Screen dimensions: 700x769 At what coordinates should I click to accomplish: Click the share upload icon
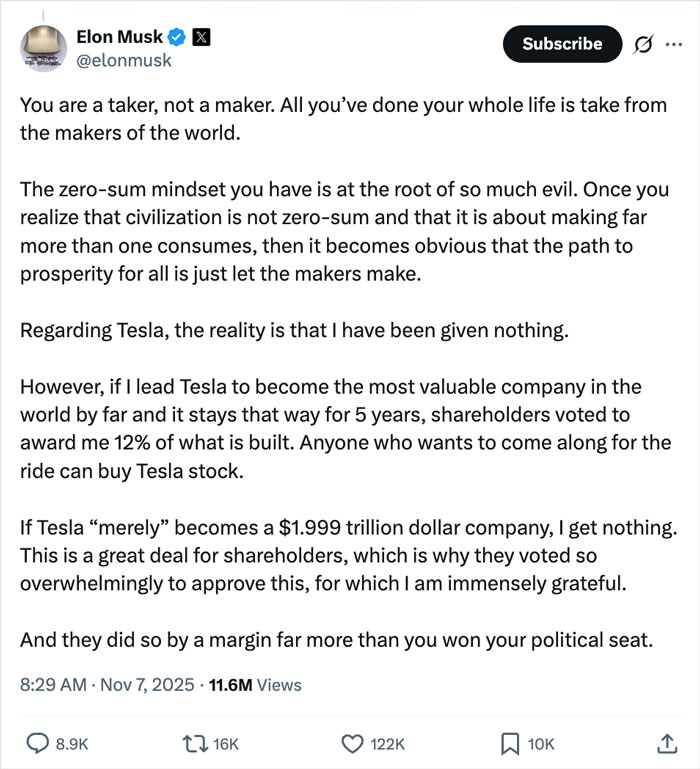tap(666, 743)
